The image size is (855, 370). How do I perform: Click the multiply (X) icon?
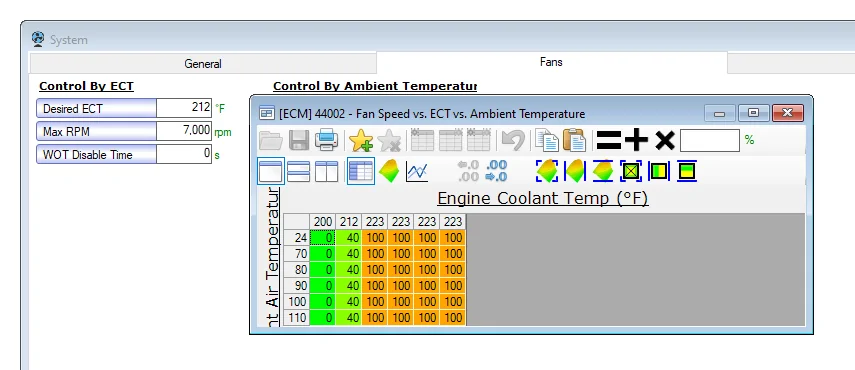[665, 141]
